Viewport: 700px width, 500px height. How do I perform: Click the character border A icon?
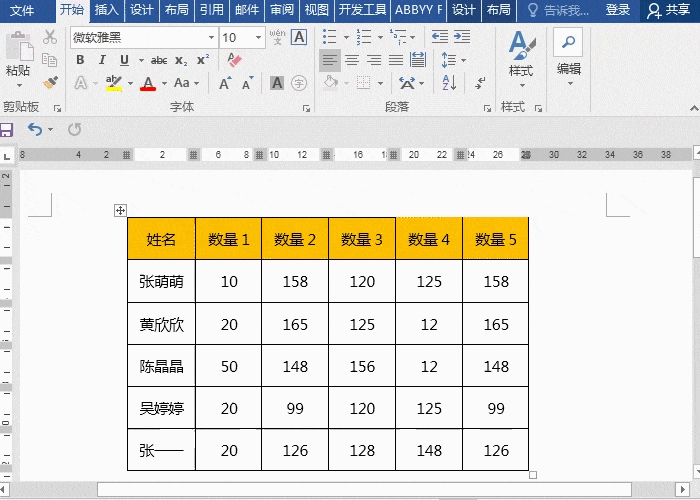pyautogui.click(x=299, y=38)
